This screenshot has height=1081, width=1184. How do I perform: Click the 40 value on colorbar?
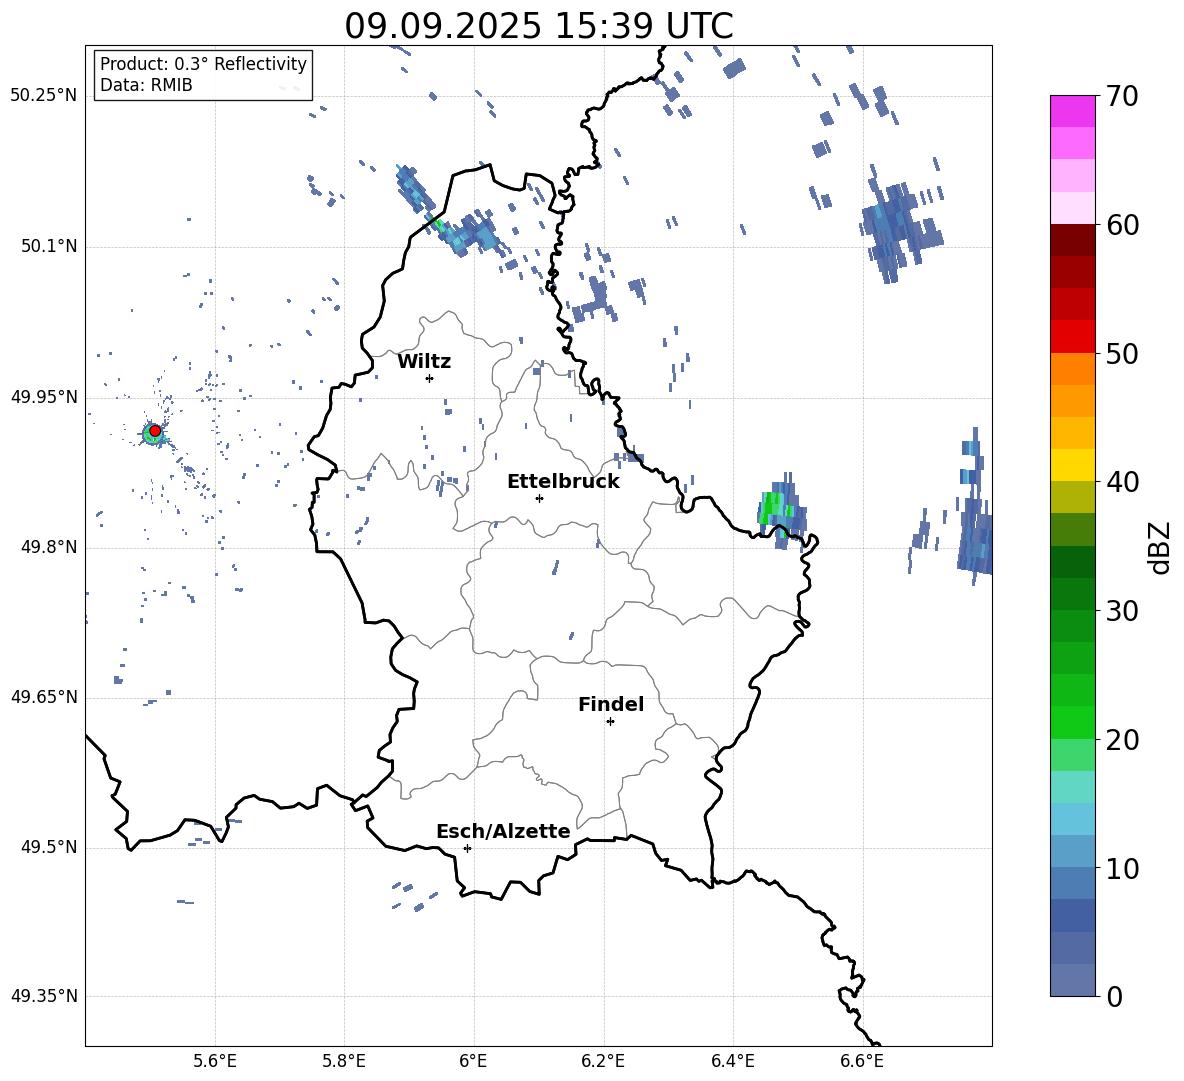click(1122, 482)
